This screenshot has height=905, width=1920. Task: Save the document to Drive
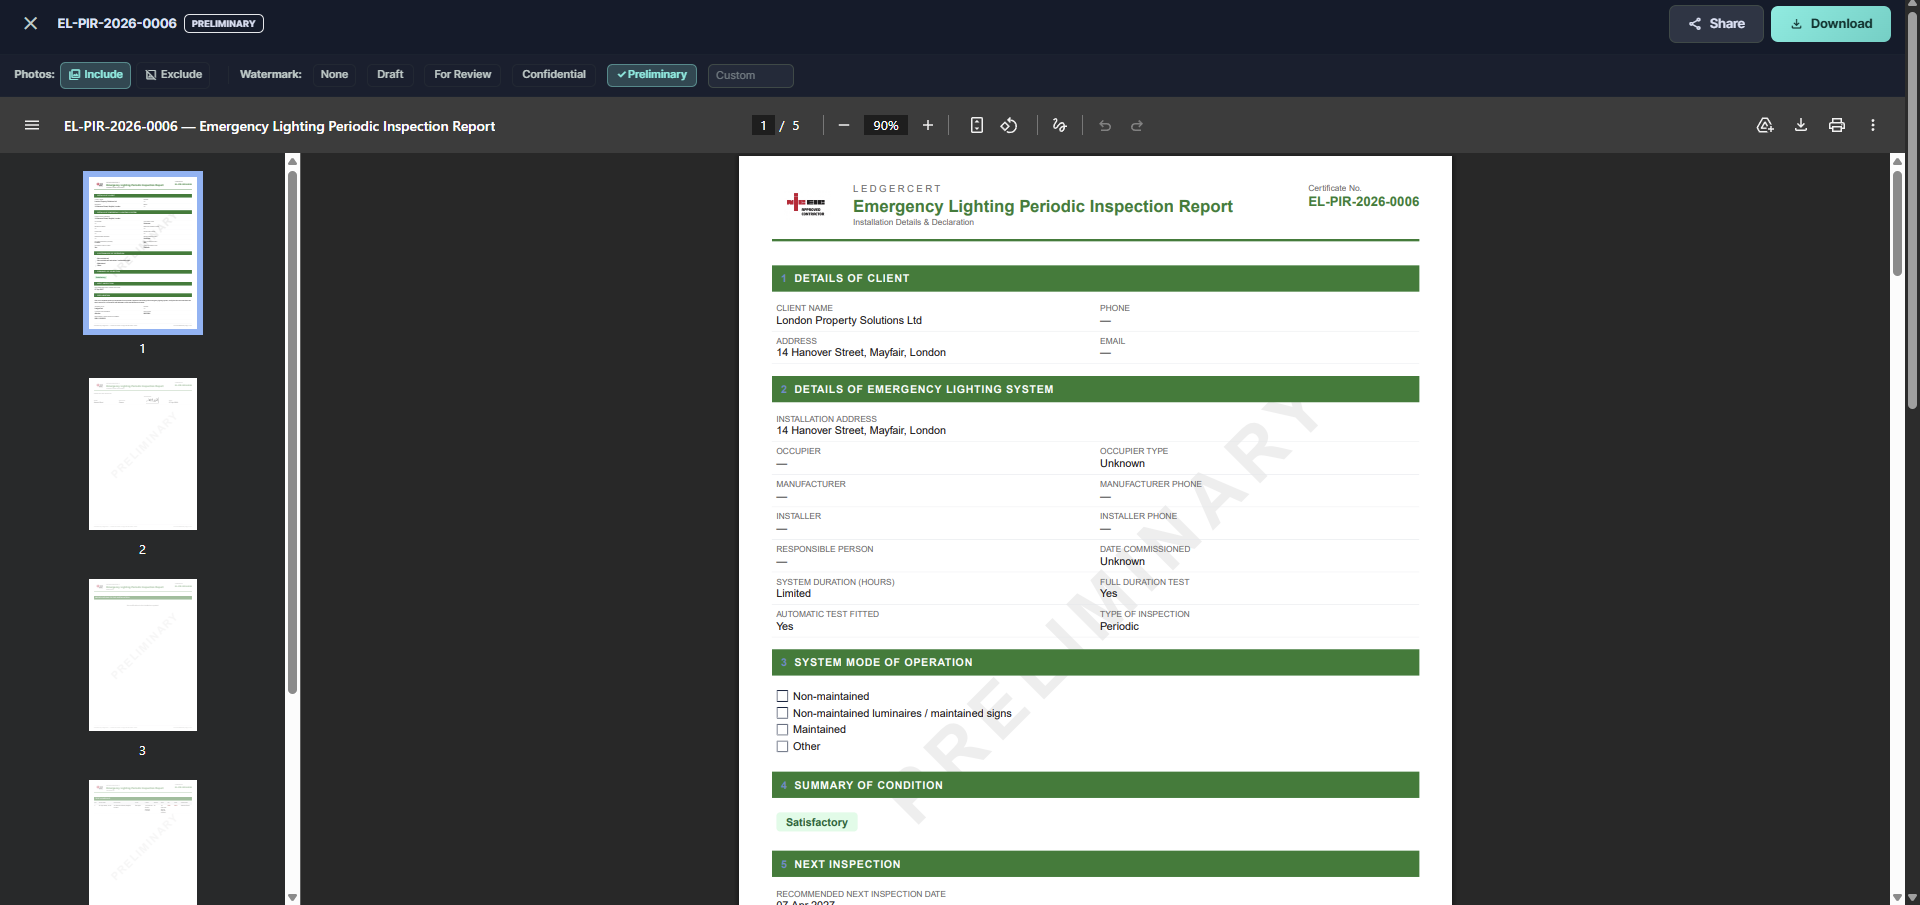coord(1765,125)
